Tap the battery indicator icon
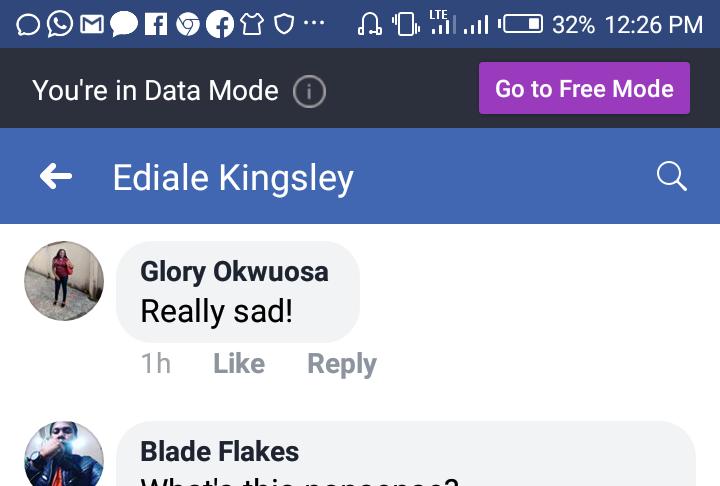Viewport: 720px width, 486px height. click(x=520, y=23)
